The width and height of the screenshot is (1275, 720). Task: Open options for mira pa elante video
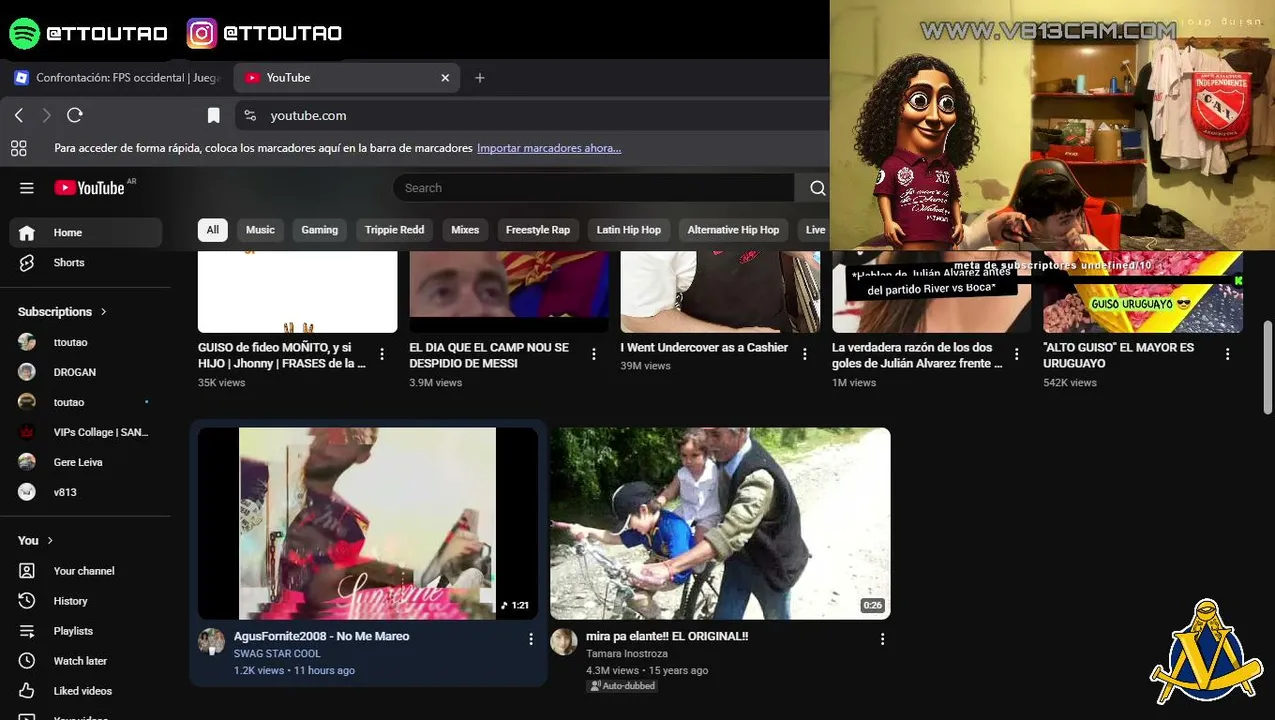[882, 639]
